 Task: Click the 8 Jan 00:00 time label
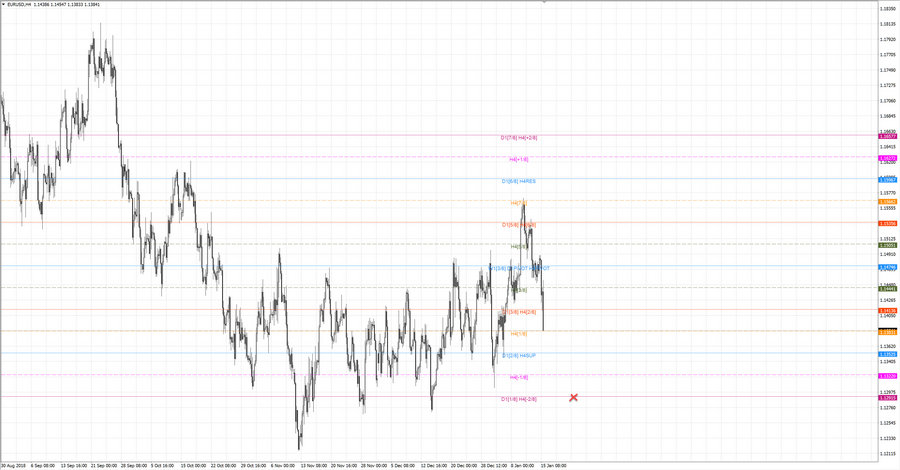coord(522,466)
